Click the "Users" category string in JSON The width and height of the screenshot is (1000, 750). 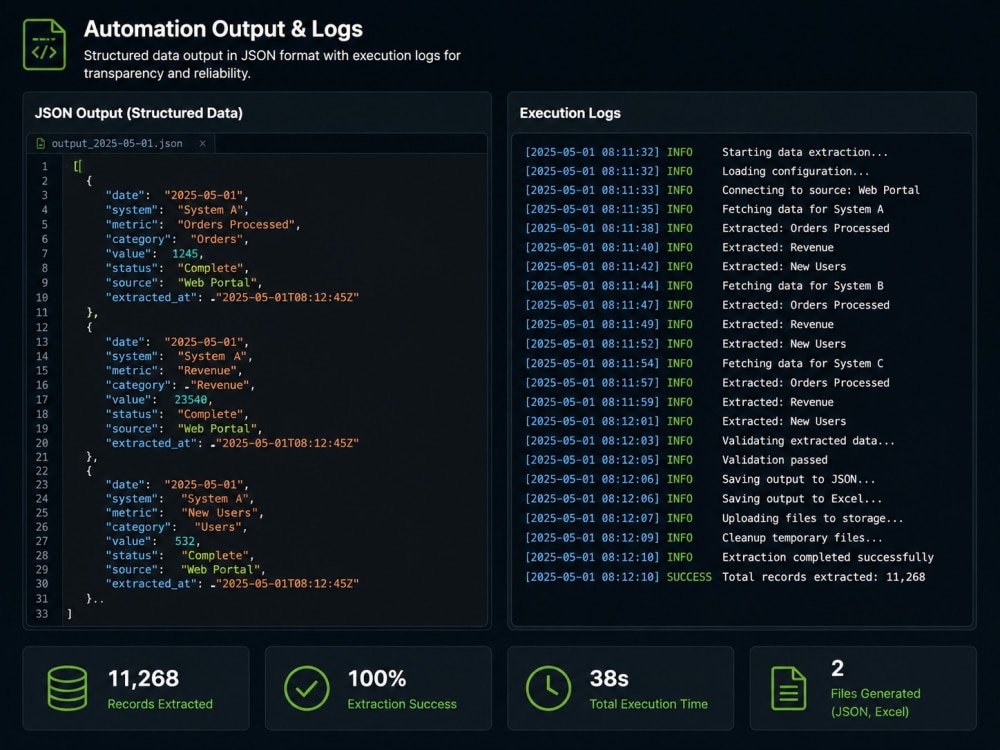218,527
